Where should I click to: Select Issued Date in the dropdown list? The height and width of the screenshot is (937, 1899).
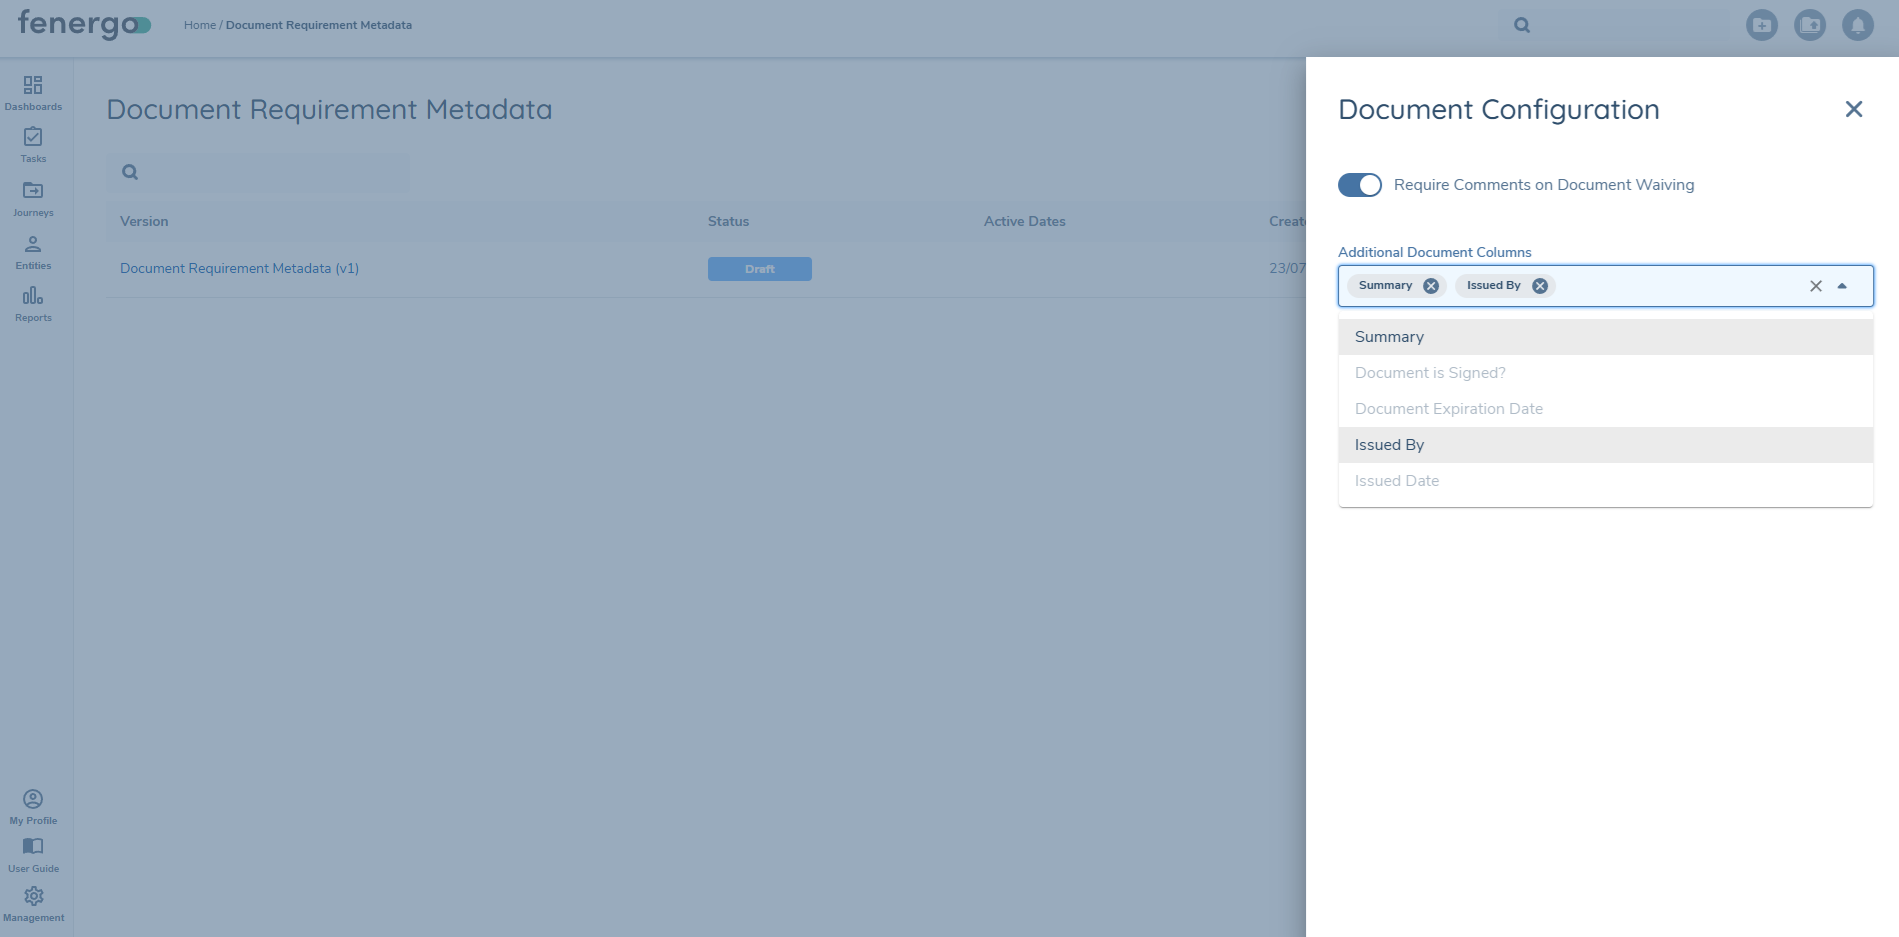(1397, 480)
